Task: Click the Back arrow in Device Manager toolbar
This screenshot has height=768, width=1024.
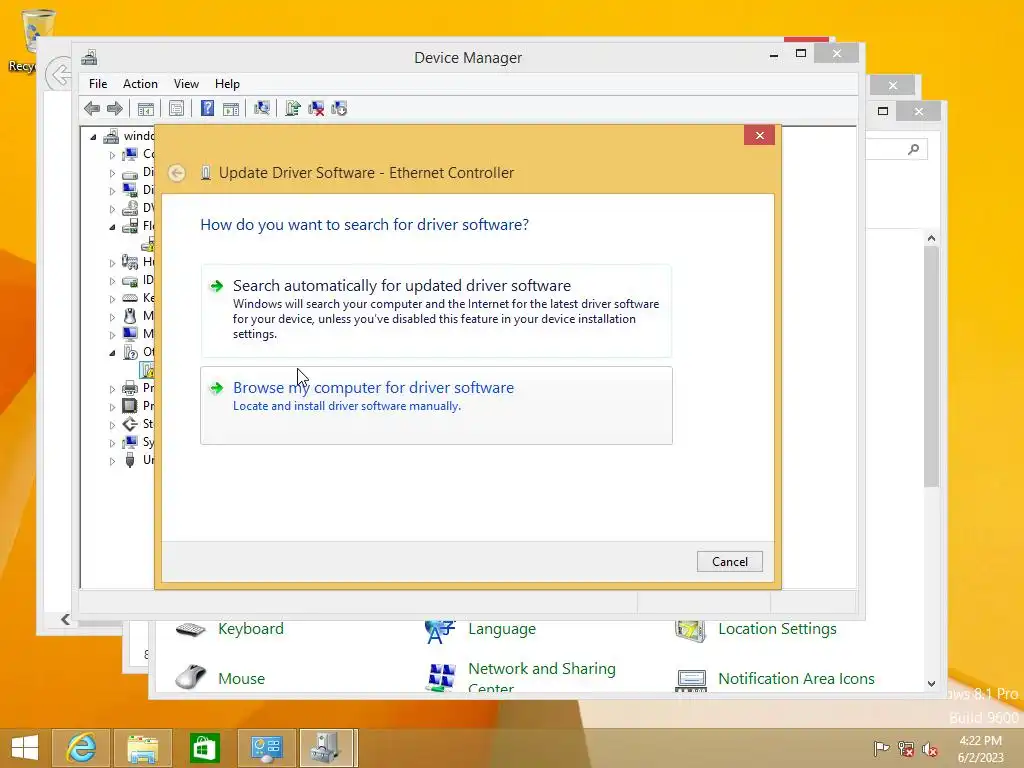Action: [92, 108]
